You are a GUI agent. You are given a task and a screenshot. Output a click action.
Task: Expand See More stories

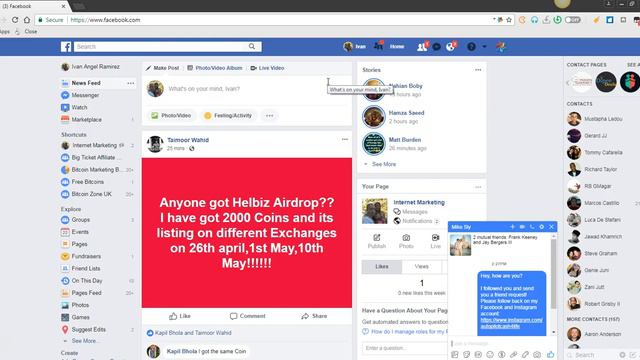click(x=384, y=164)
